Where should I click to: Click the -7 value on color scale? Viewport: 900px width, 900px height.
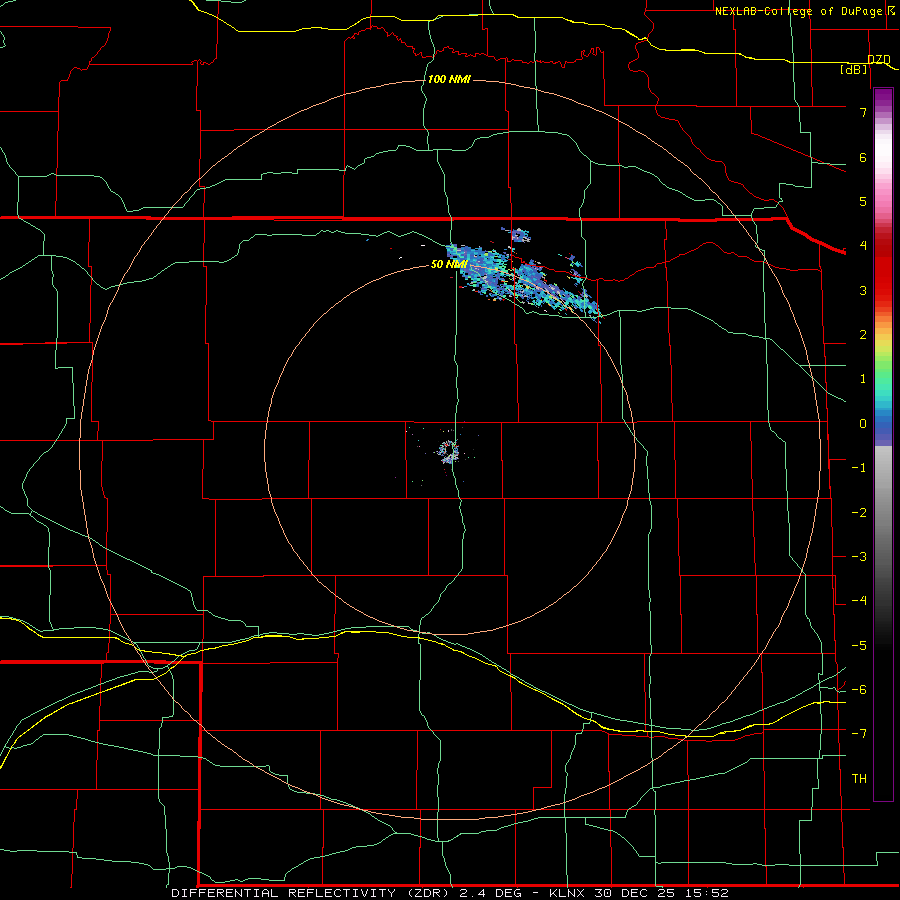tap(859, 733)
